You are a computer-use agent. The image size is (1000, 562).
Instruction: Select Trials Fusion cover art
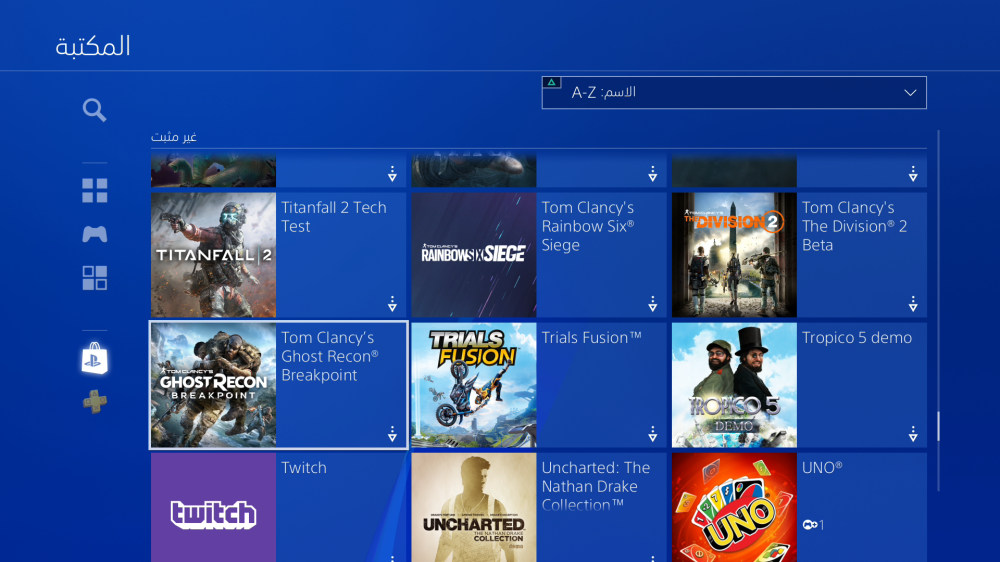pyautogui.click(x=474, y=385)
